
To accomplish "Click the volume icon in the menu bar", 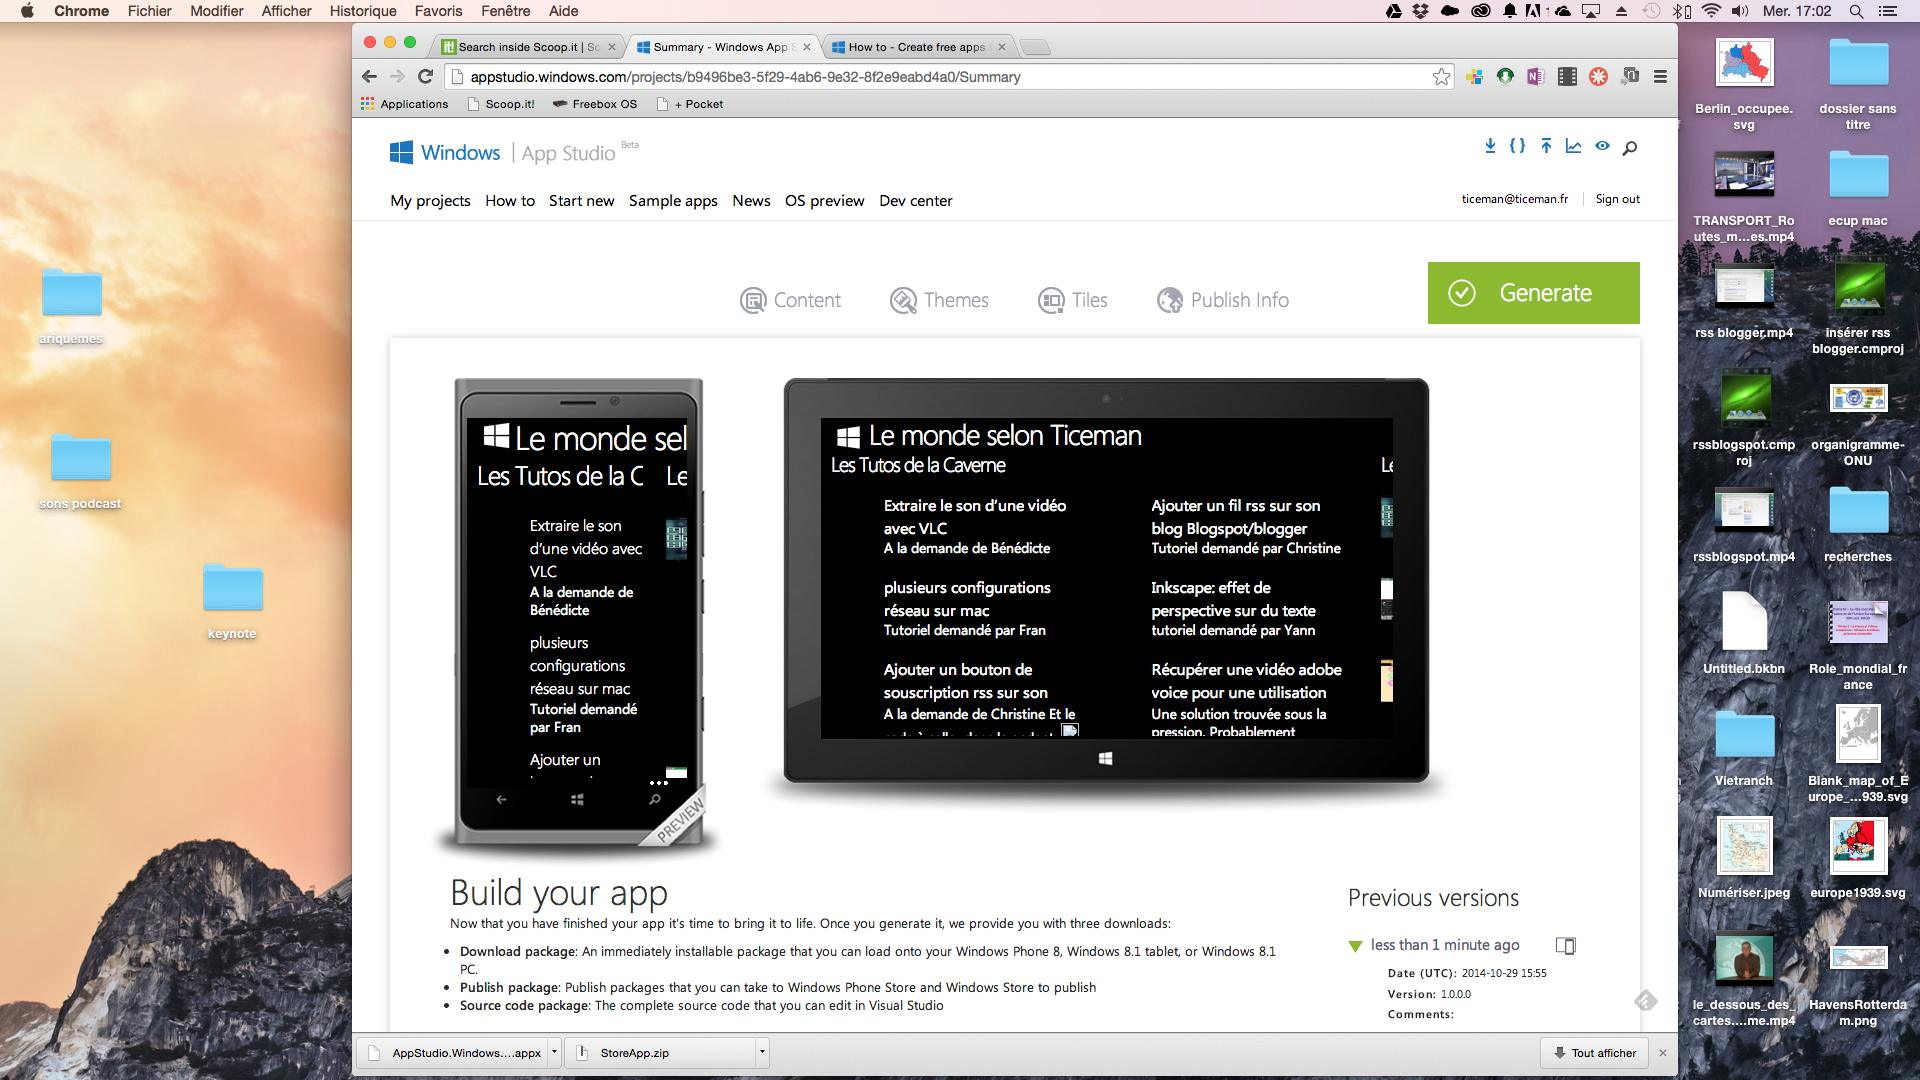I will [x=1741, y=11].
